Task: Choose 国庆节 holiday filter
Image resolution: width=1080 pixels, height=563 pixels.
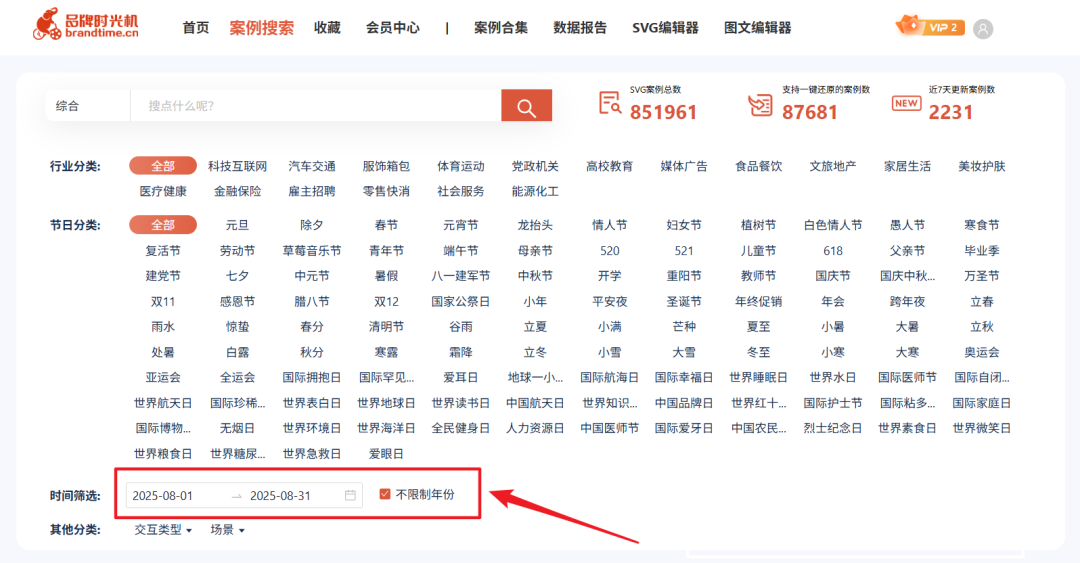Action: click(833, 276)
